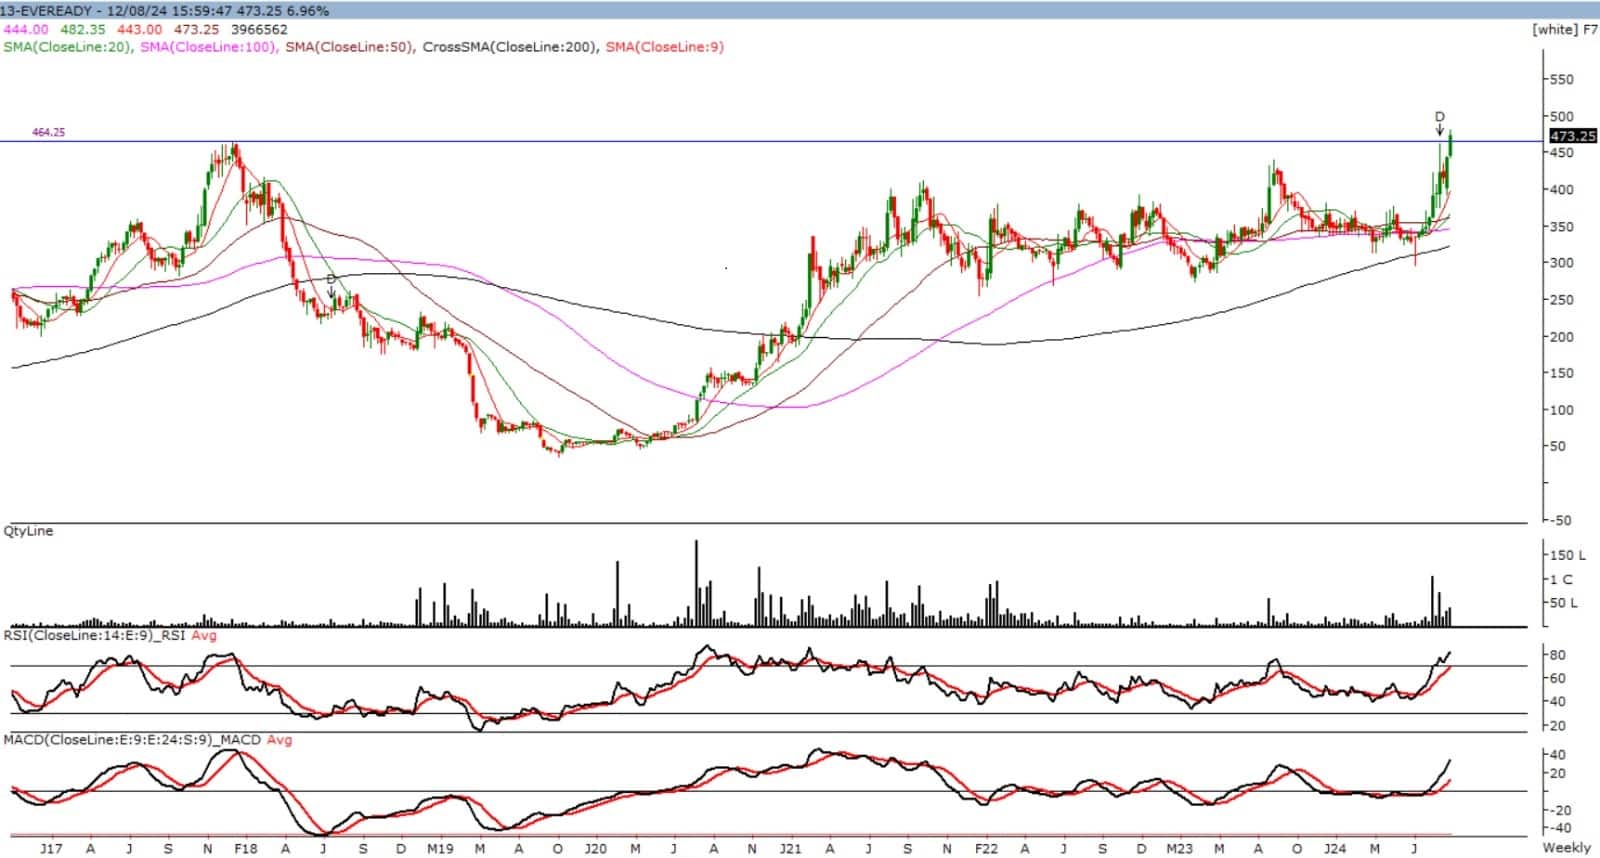Click the SMA(CloseLine:50) legend label

[x=349, y=47]
